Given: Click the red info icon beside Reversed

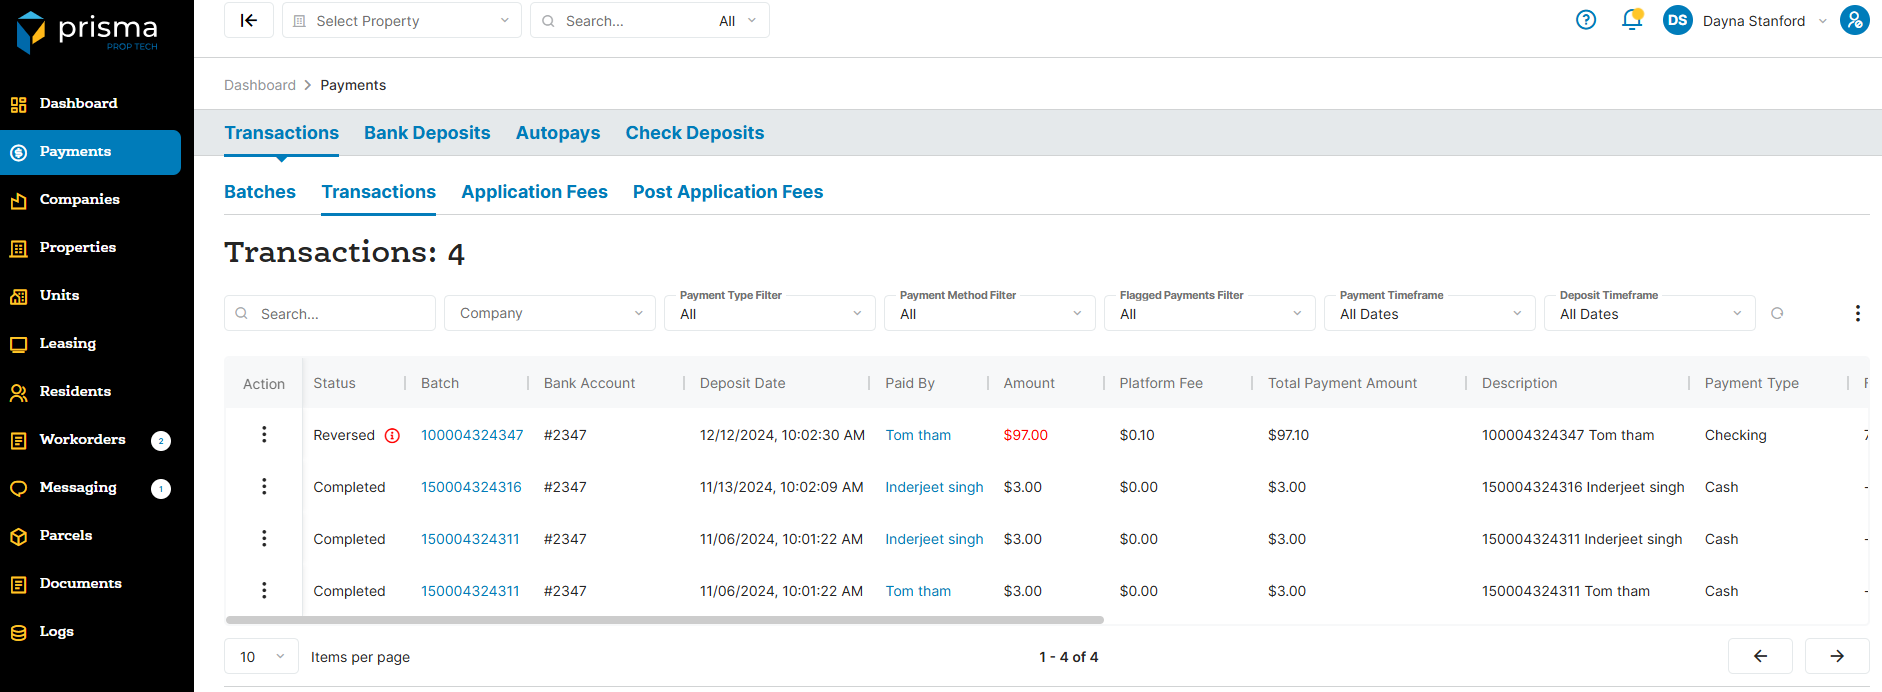Looking at the screenshot, I should [392, 436].
